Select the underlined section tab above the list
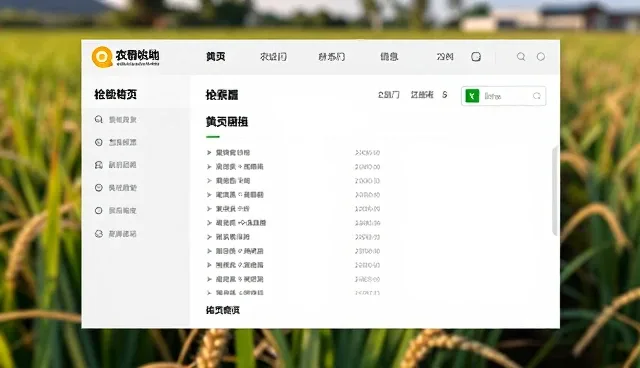This screenshot has width=640, height=368. [x=227, y=122]
